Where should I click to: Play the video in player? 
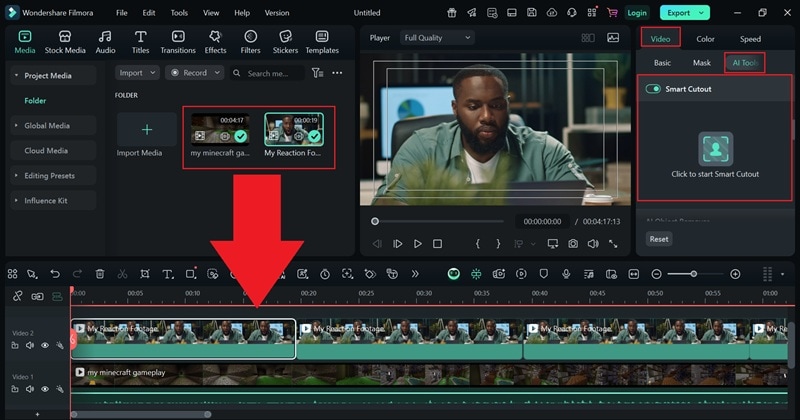(x=417, y=244)
